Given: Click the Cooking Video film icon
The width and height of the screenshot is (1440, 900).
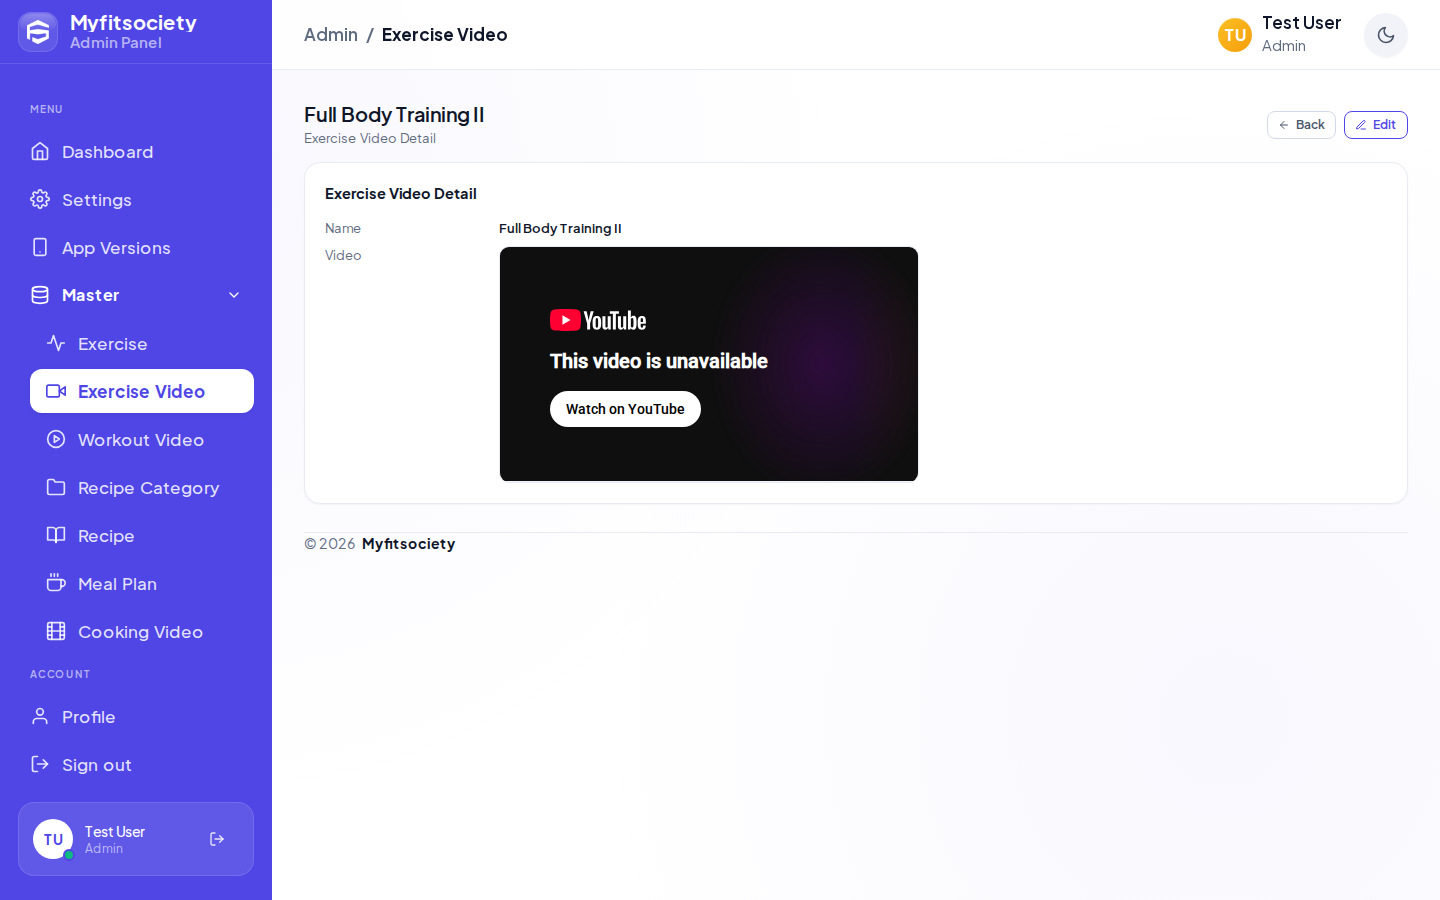Looking at the screenshot, I should [56, 631].
